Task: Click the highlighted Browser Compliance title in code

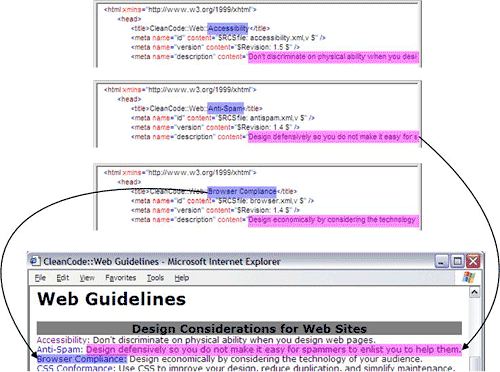Action: 242,191
